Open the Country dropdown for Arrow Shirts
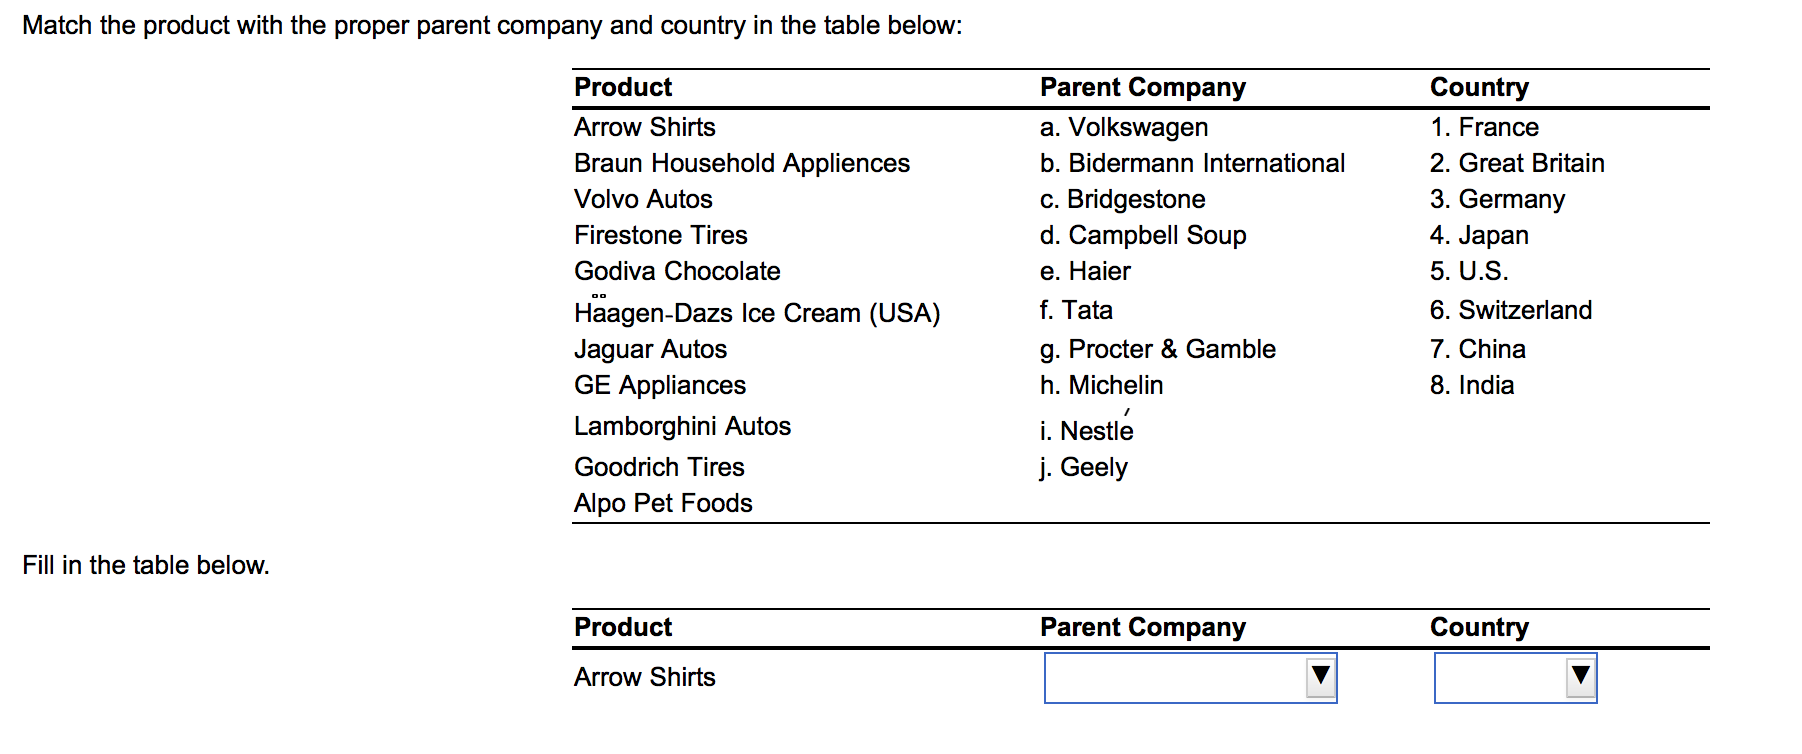Viewport: 1802px width, 754px height. pos(1515,678)
